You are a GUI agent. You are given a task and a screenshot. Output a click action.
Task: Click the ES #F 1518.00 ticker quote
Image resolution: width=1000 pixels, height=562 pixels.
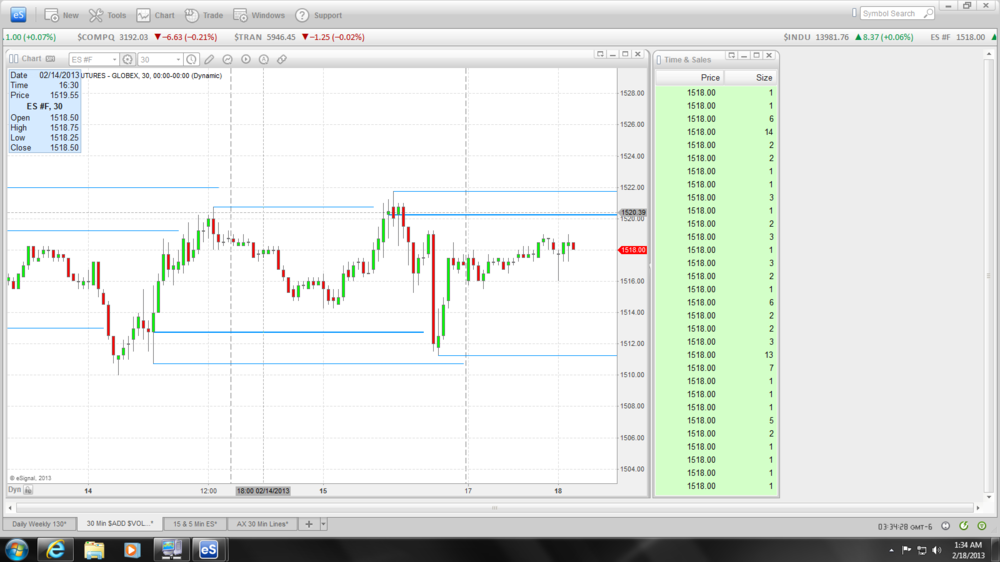(957, 37)
